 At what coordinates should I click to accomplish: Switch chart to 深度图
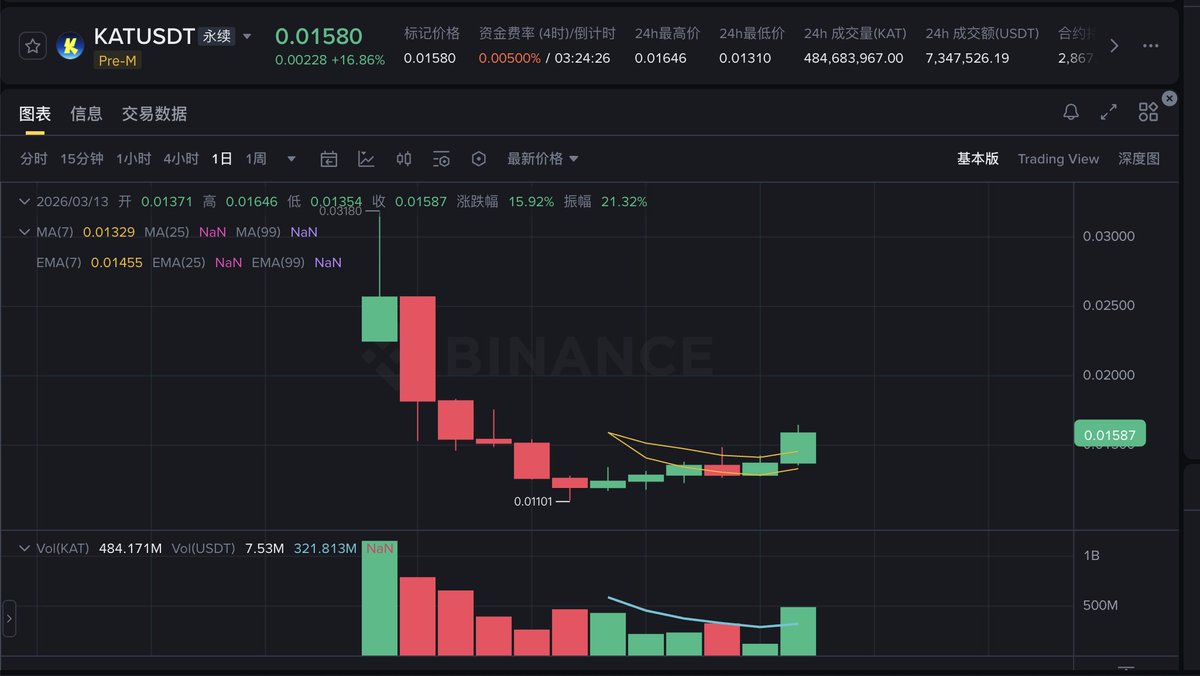pyautogui.click(x=1139, y=159)
